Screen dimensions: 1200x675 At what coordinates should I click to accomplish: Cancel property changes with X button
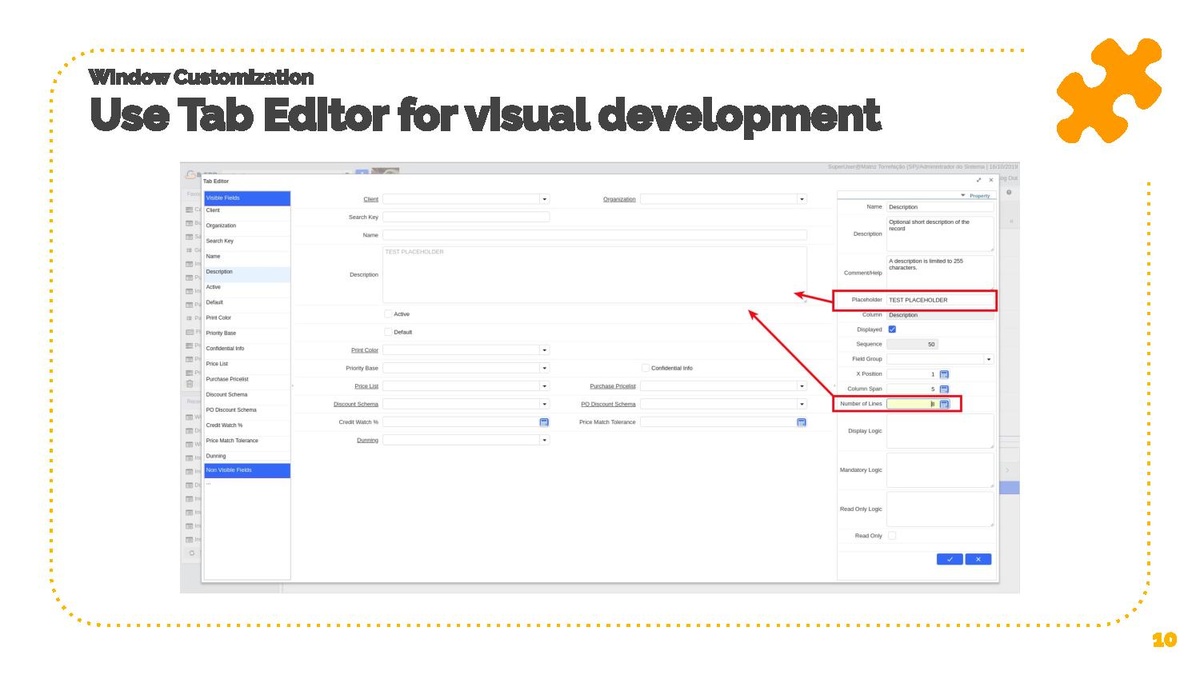point(978,559)
